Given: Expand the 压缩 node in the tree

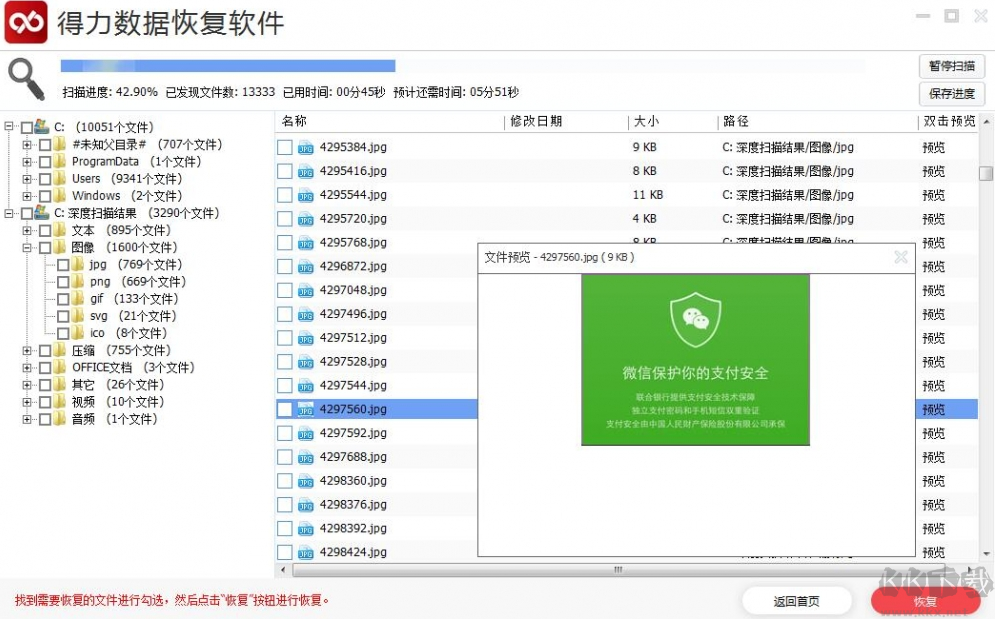Looking at the screenshot, I should [26, 350].
